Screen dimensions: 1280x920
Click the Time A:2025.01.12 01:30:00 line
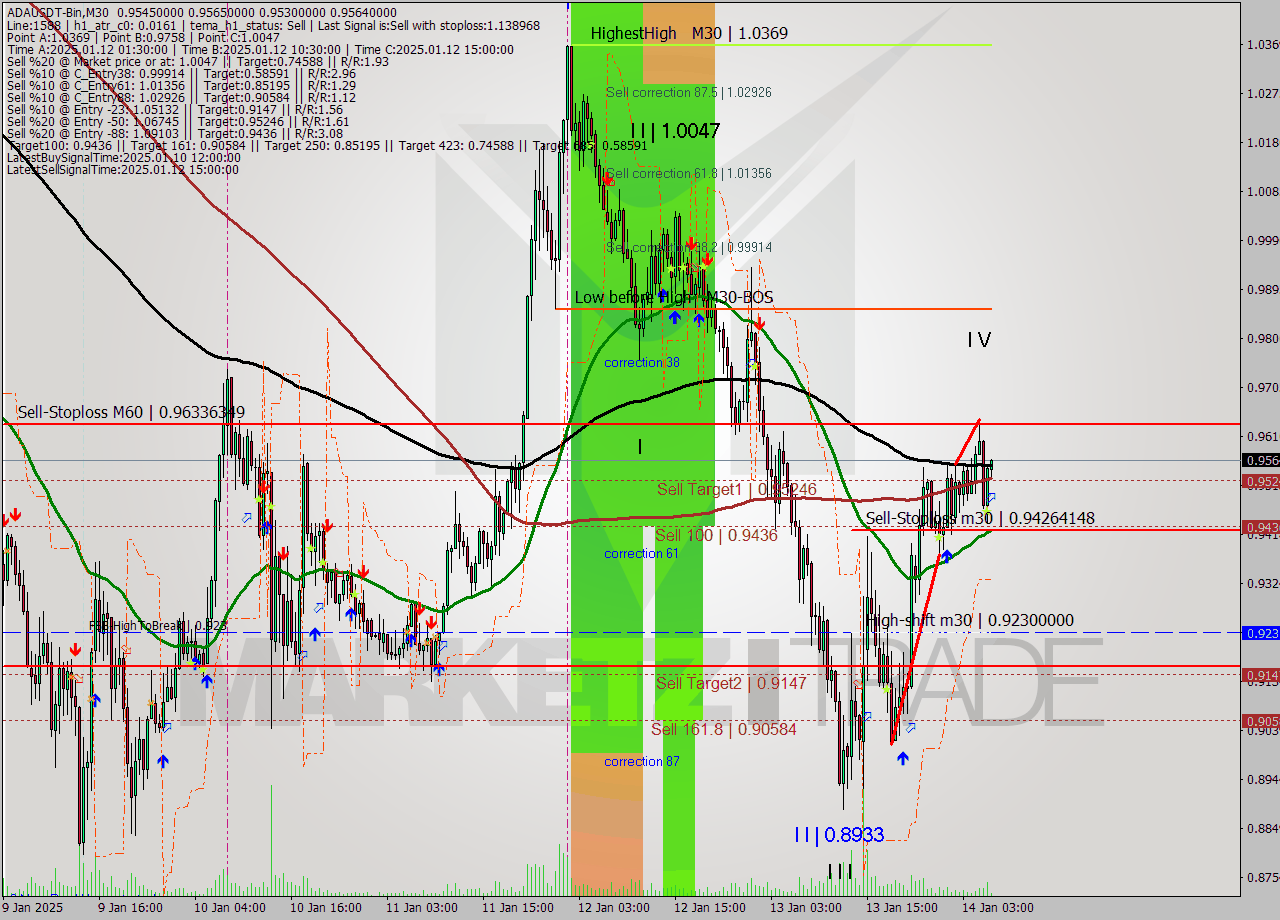[260, 49]
